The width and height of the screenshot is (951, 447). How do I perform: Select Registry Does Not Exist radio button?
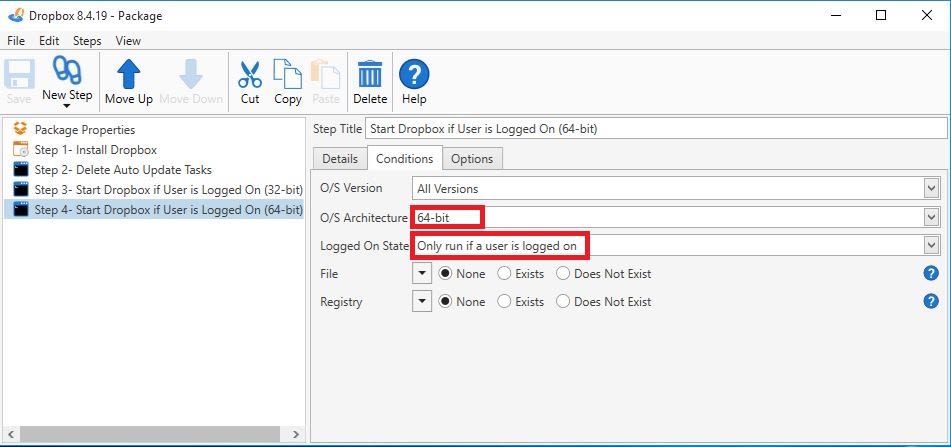point(563,301)
